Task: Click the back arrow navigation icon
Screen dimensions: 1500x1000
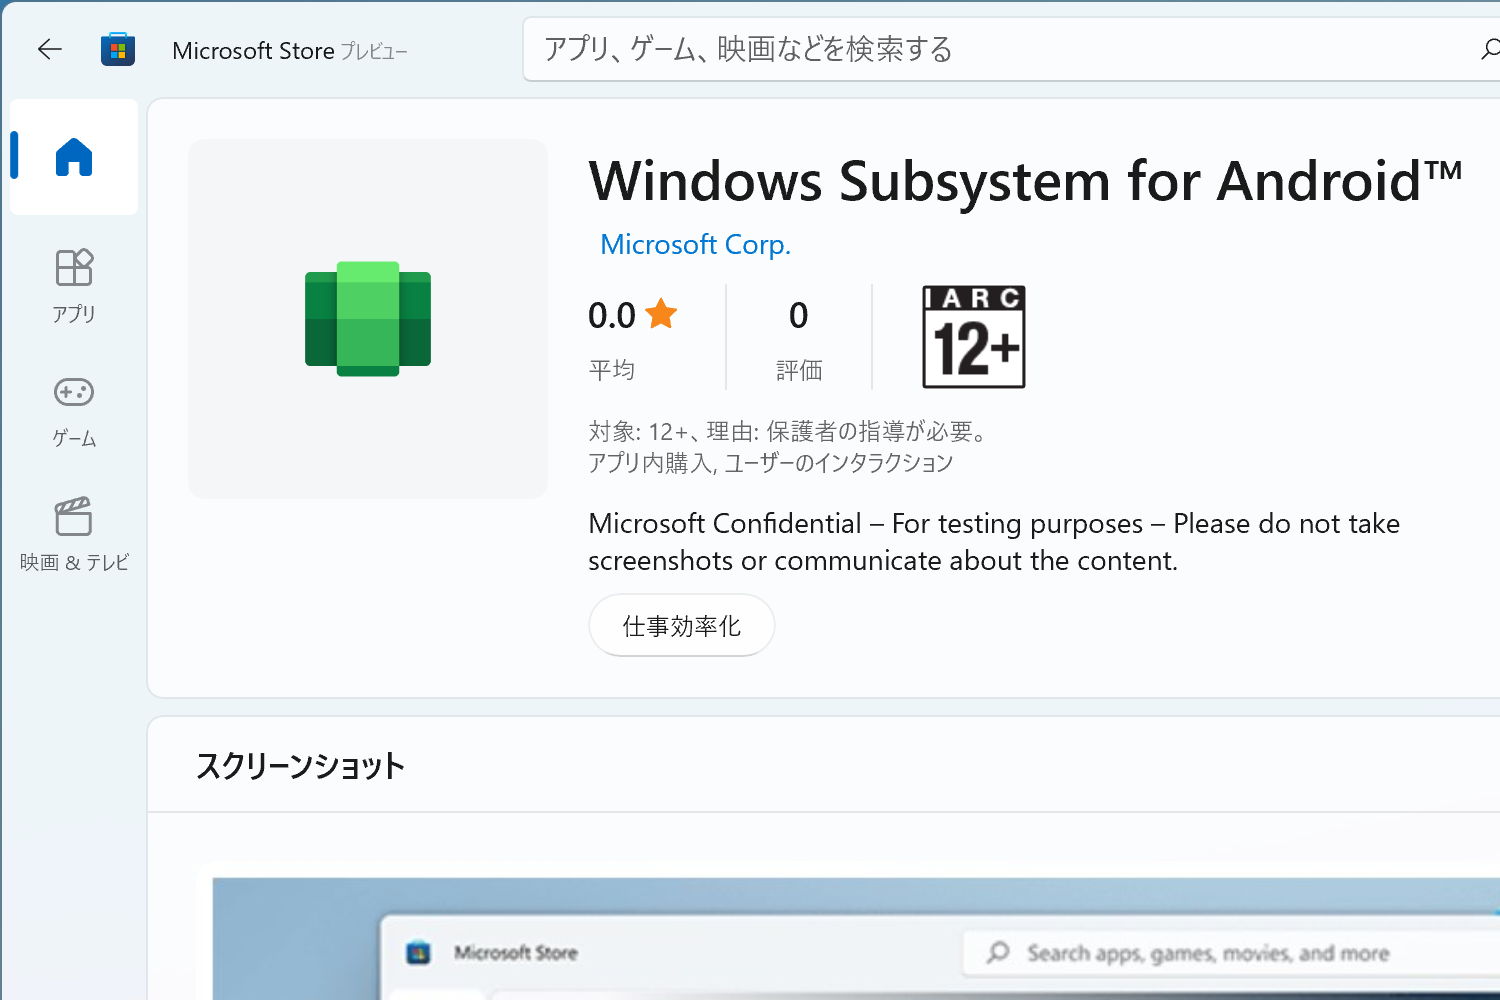Action: coord(49,49)
